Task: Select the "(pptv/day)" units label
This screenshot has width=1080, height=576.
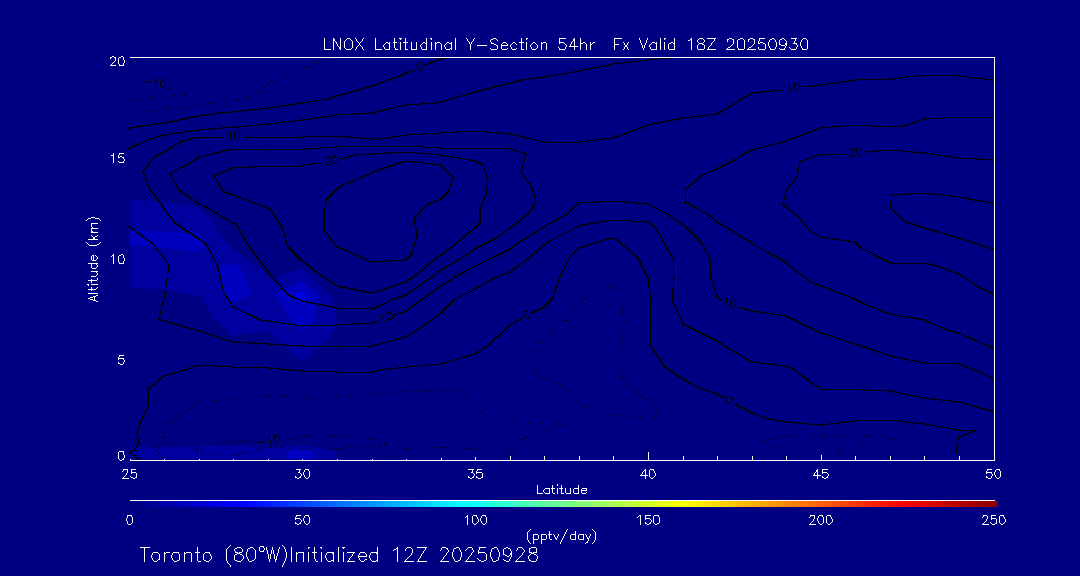Action: tap(562, 536)
